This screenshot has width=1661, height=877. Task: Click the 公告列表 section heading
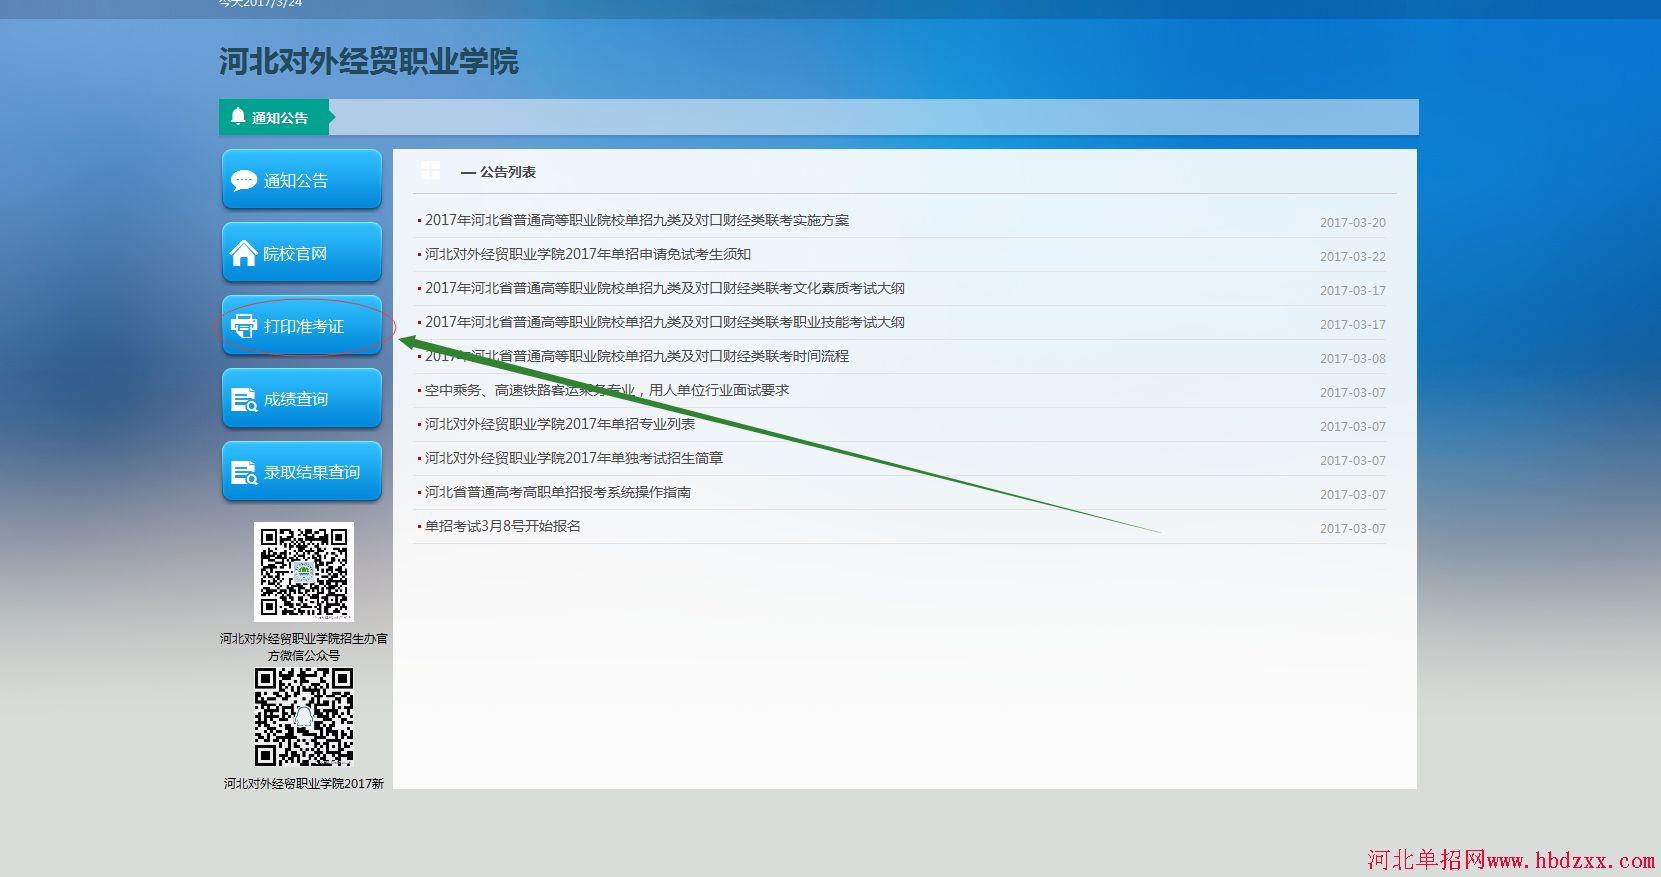click(x=508, y=172)
